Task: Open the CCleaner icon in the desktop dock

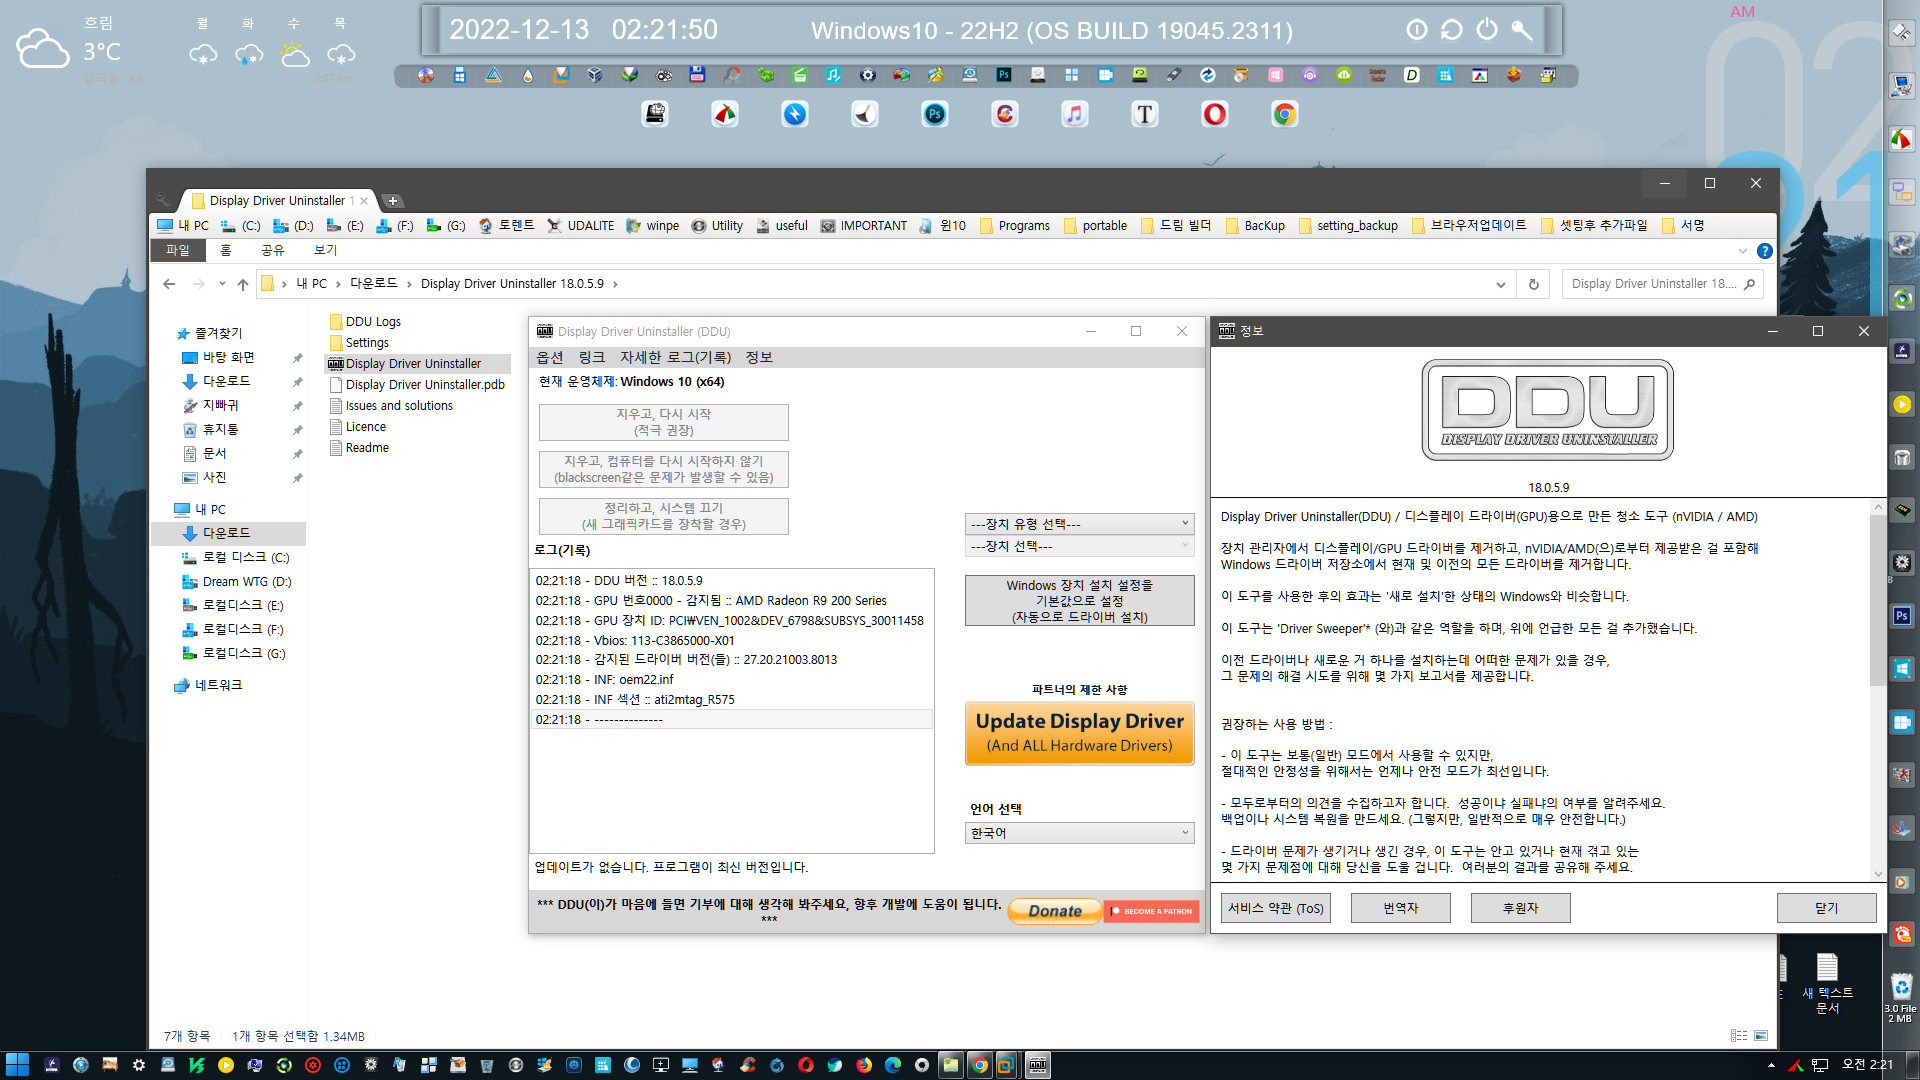Action: pos(1004,115)
